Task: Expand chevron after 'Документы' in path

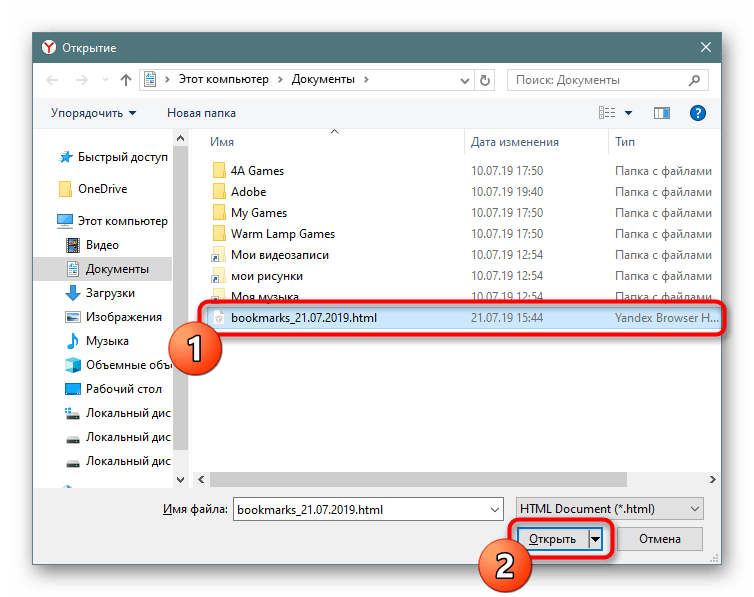Action: (x=366, y=79)
